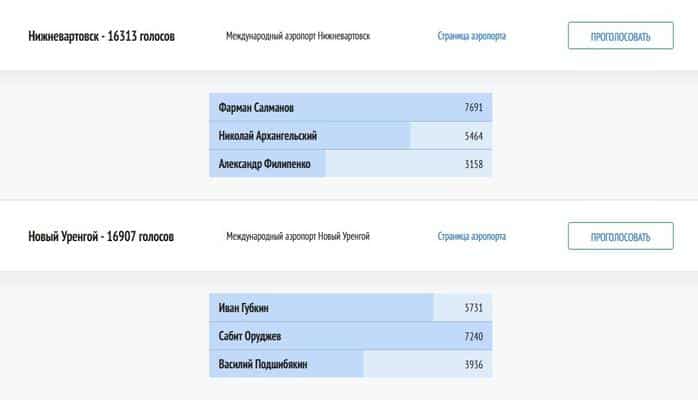Click the vote count 3731
This screenshot has height=400, width=698.
click(x=473, y=308)
